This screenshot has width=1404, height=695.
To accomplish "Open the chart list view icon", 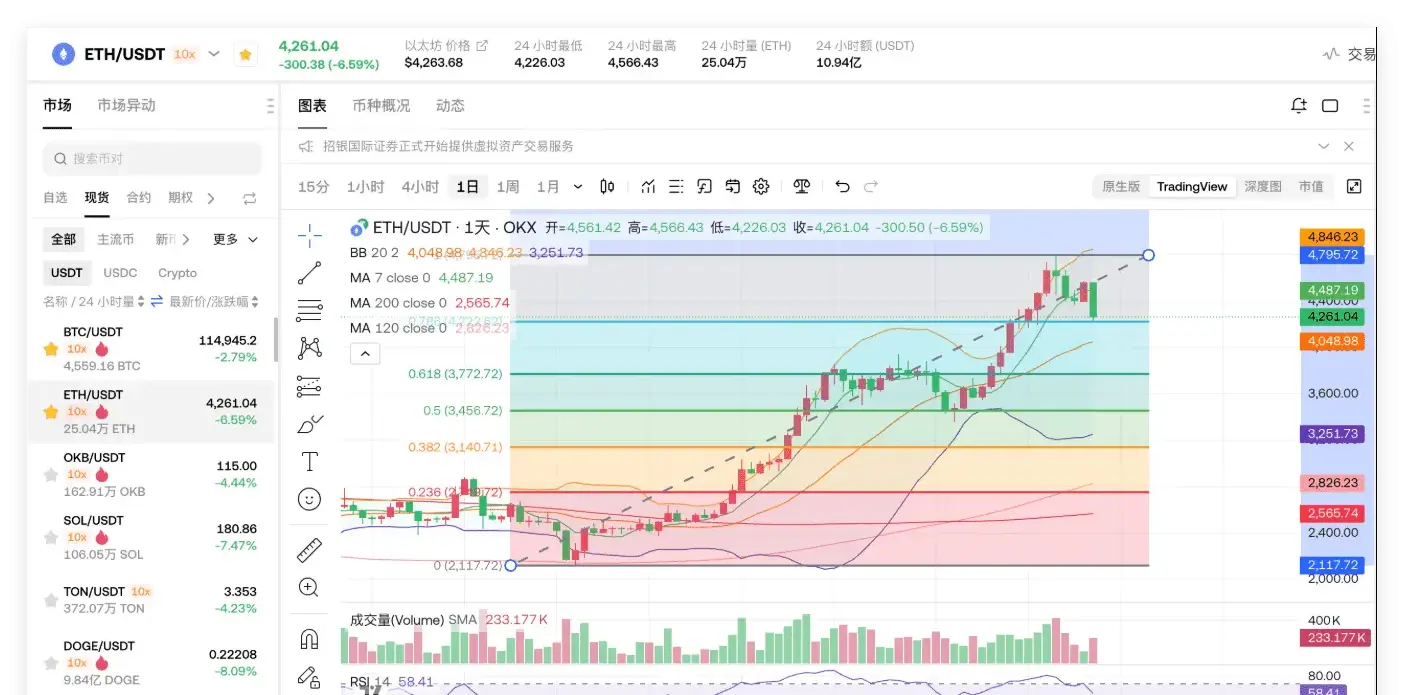I will [676, 186].
